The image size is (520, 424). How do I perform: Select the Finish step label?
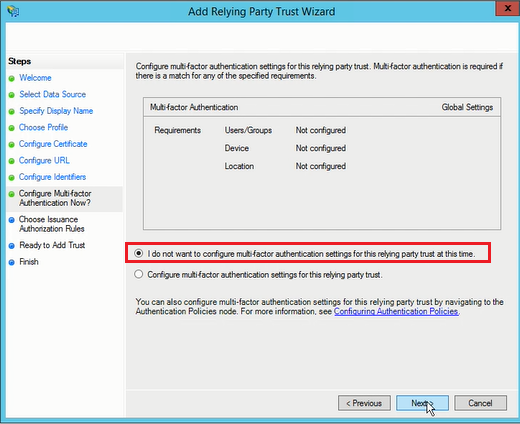coord(29,262)
